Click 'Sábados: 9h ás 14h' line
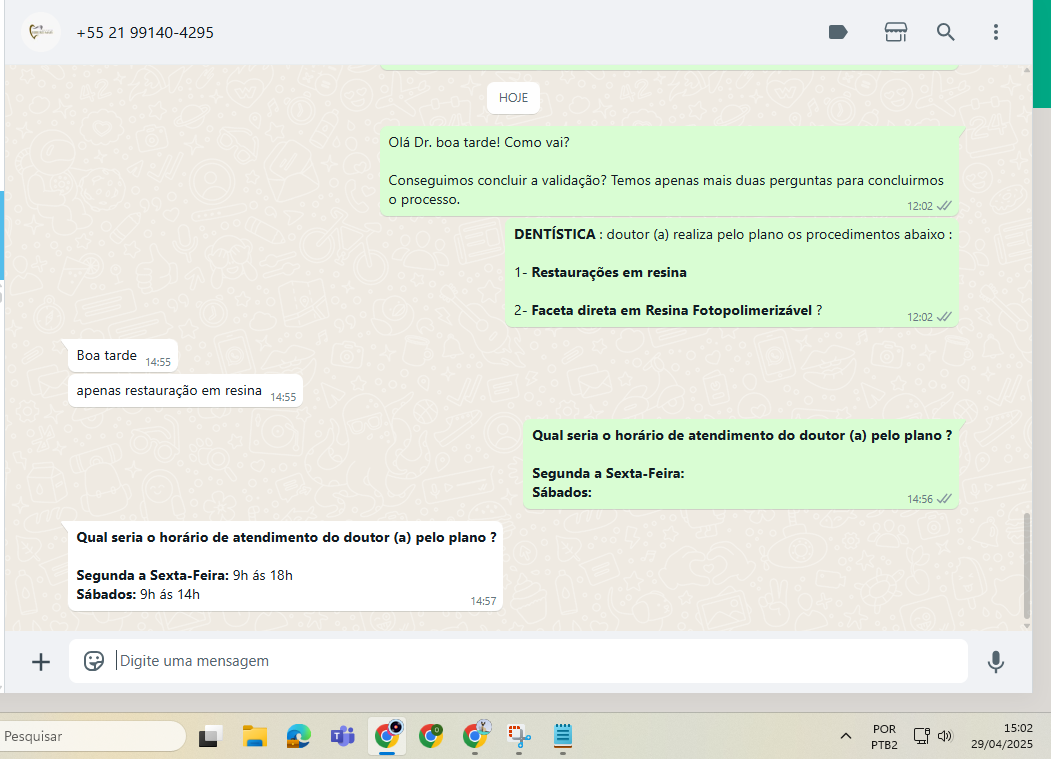This screenshot has height=759, width=1051. click(138, 595)
